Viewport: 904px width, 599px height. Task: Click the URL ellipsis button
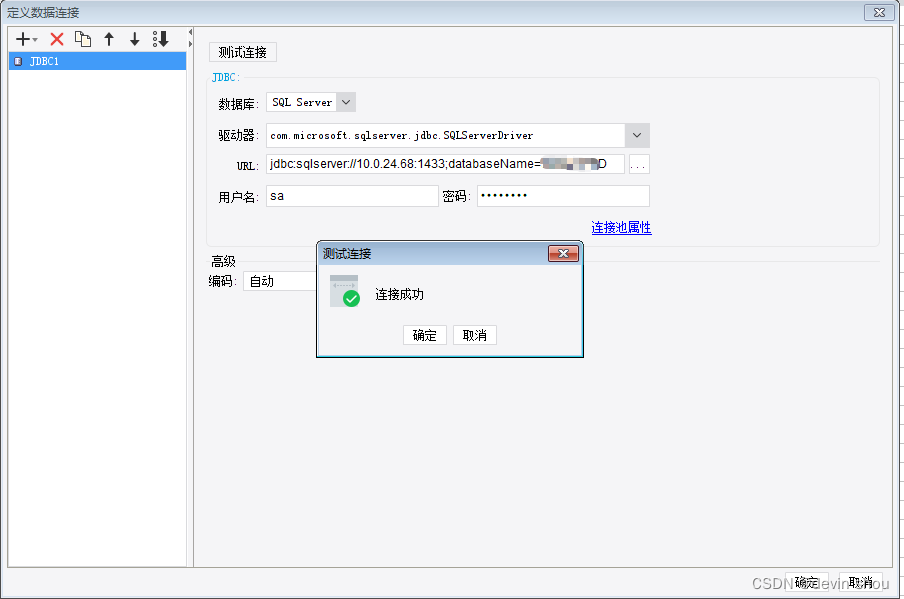pos(639,164)
